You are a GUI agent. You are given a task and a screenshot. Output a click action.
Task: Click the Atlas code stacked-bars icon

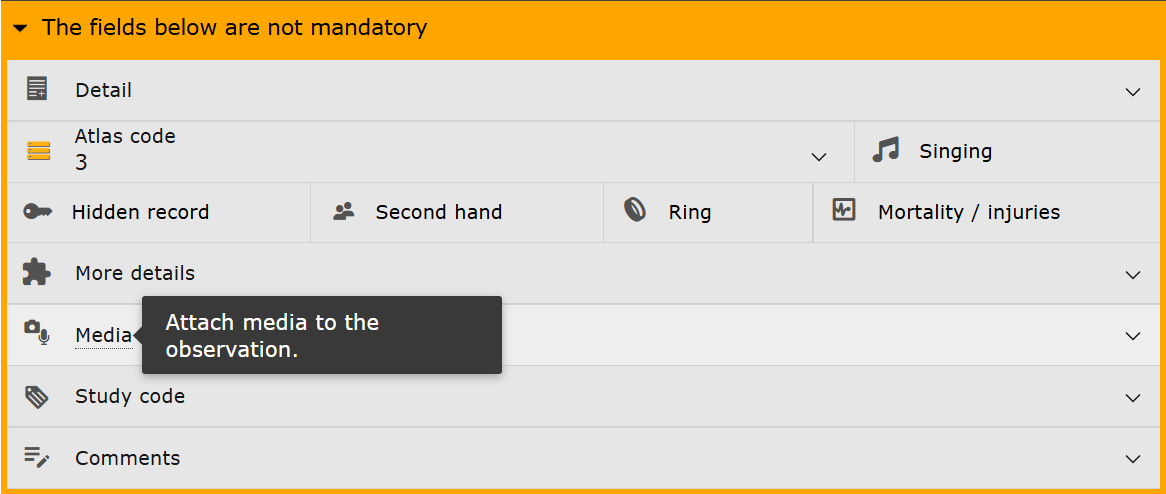tap(38, 151)
